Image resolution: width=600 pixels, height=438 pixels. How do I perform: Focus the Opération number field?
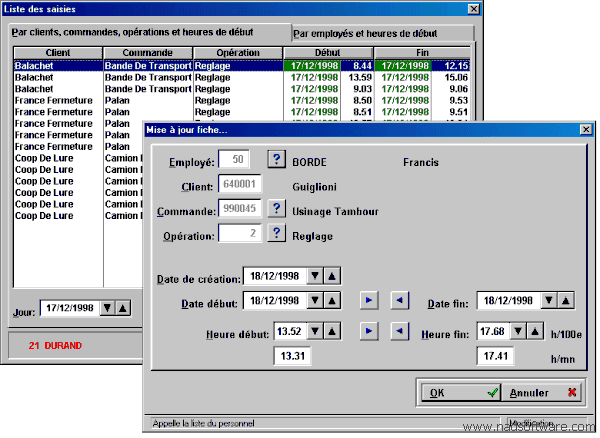240,233
